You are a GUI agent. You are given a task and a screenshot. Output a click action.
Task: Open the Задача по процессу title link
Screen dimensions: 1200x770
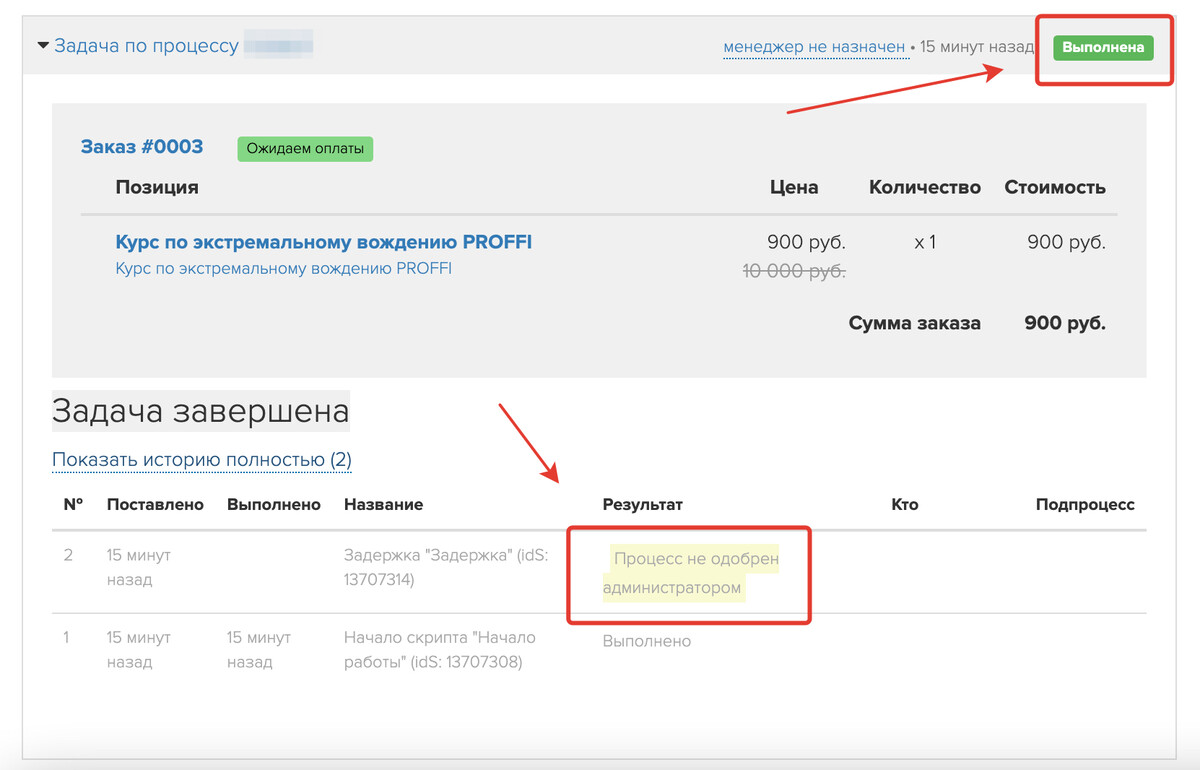click(x=146, y=46)
